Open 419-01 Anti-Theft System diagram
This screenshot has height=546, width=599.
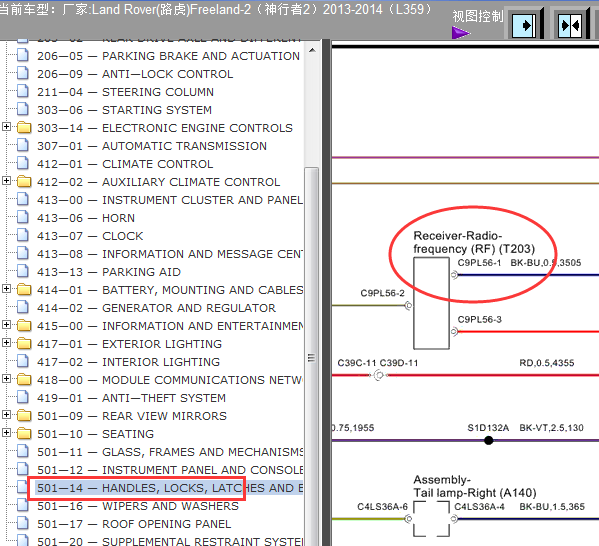click(x=131, y=398)
